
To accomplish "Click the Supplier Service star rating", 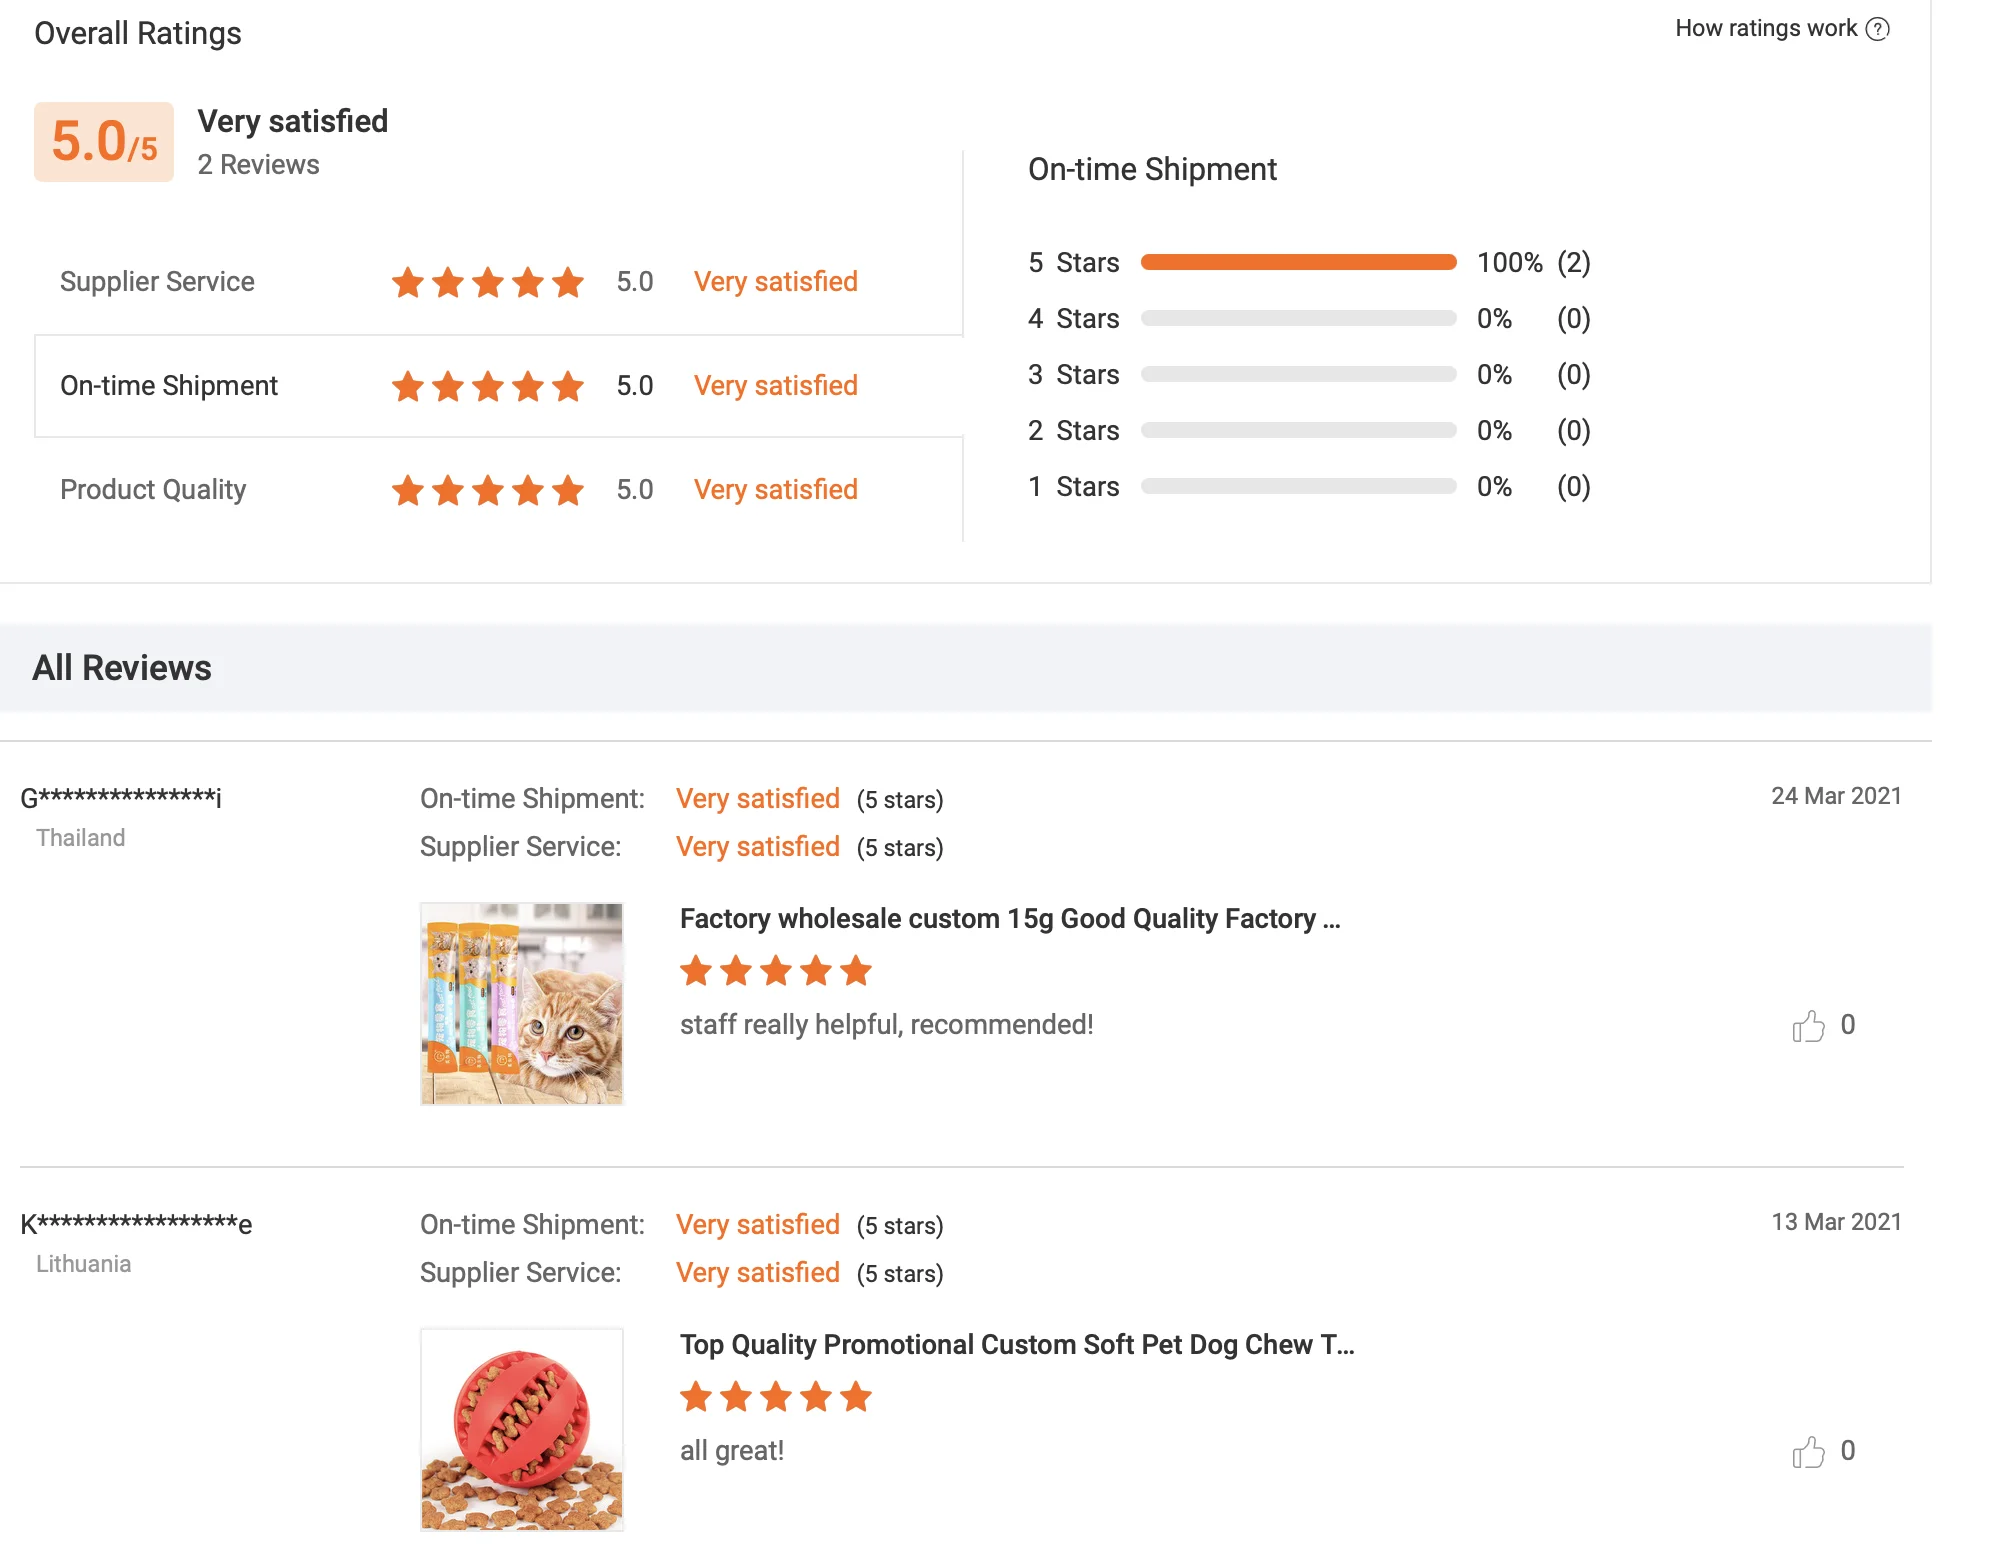I will 488,282.
